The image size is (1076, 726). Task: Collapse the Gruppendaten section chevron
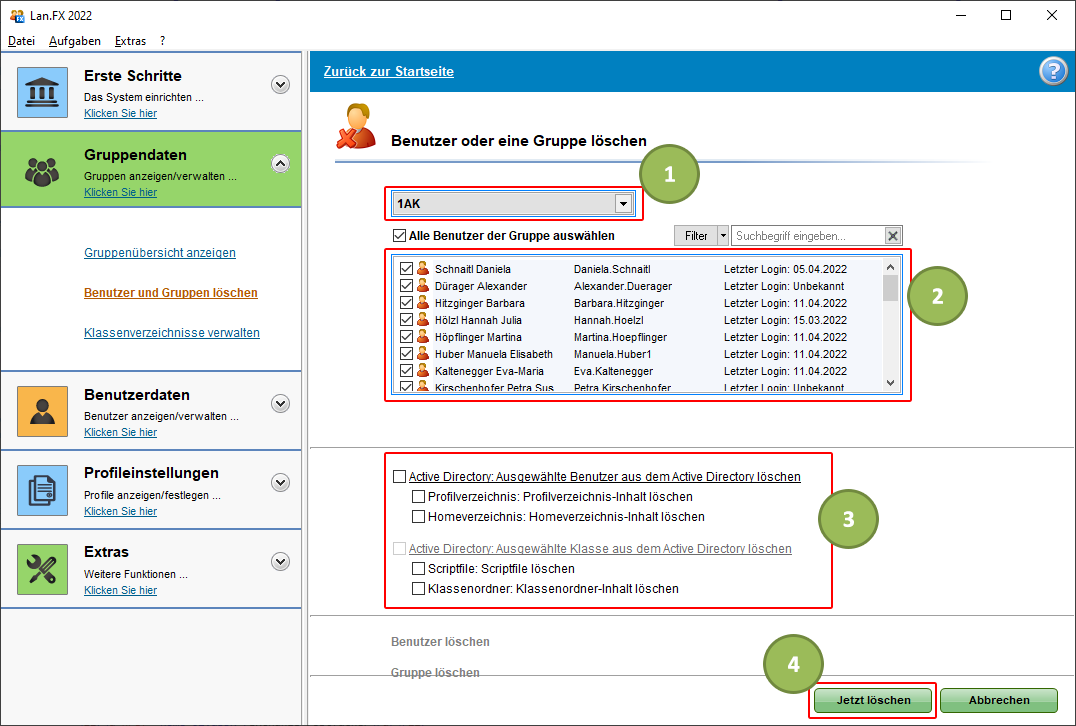pyautogui.click(x=280, y=163)
